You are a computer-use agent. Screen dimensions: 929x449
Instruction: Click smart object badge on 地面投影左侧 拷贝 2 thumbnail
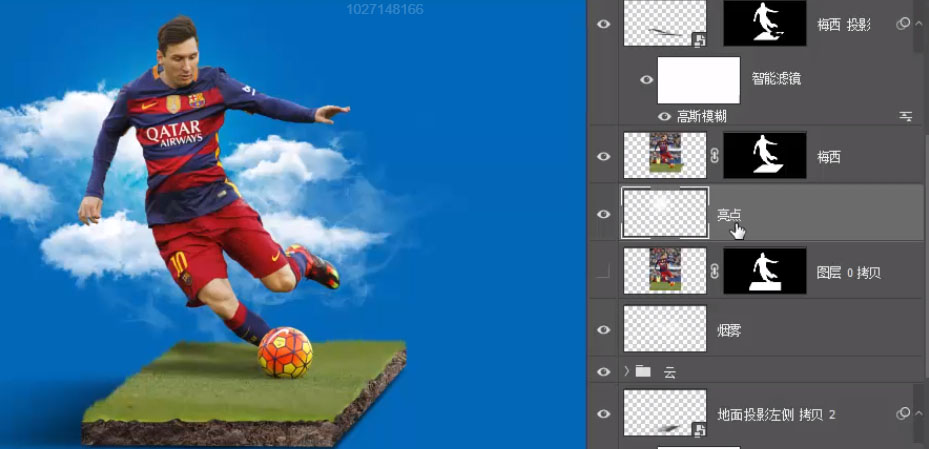point(699,429)
